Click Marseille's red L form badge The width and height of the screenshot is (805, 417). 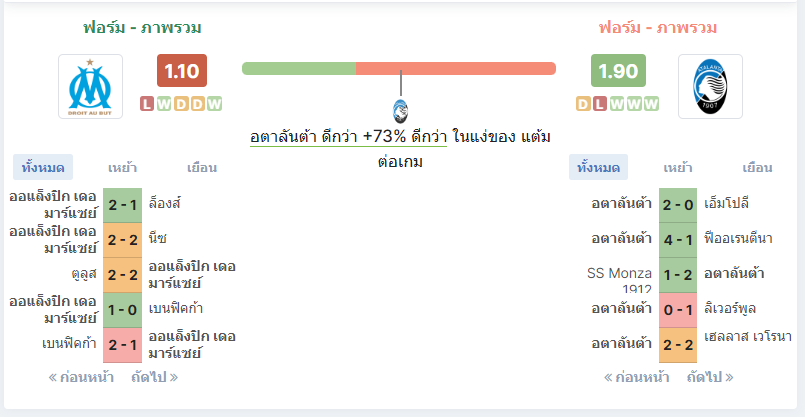pos(147,104)
